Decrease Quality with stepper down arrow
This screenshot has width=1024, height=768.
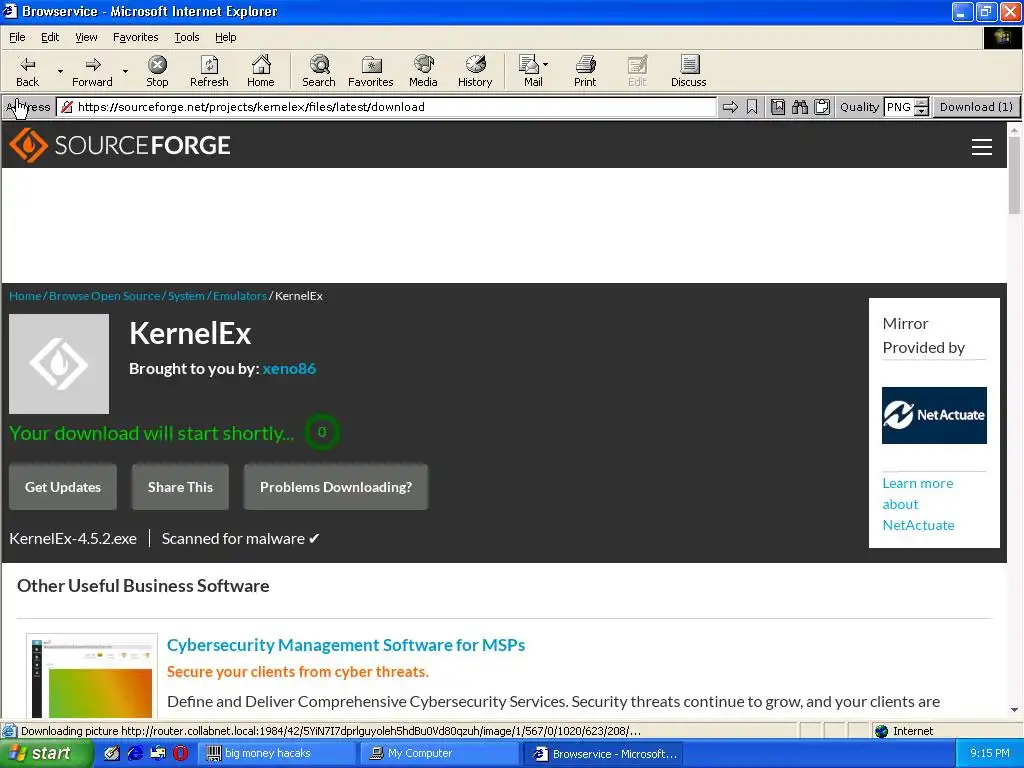point(921,112)
